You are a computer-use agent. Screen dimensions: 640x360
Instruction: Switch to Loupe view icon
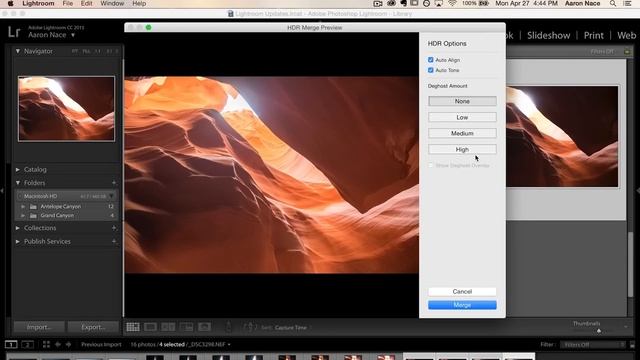(150, 327)
